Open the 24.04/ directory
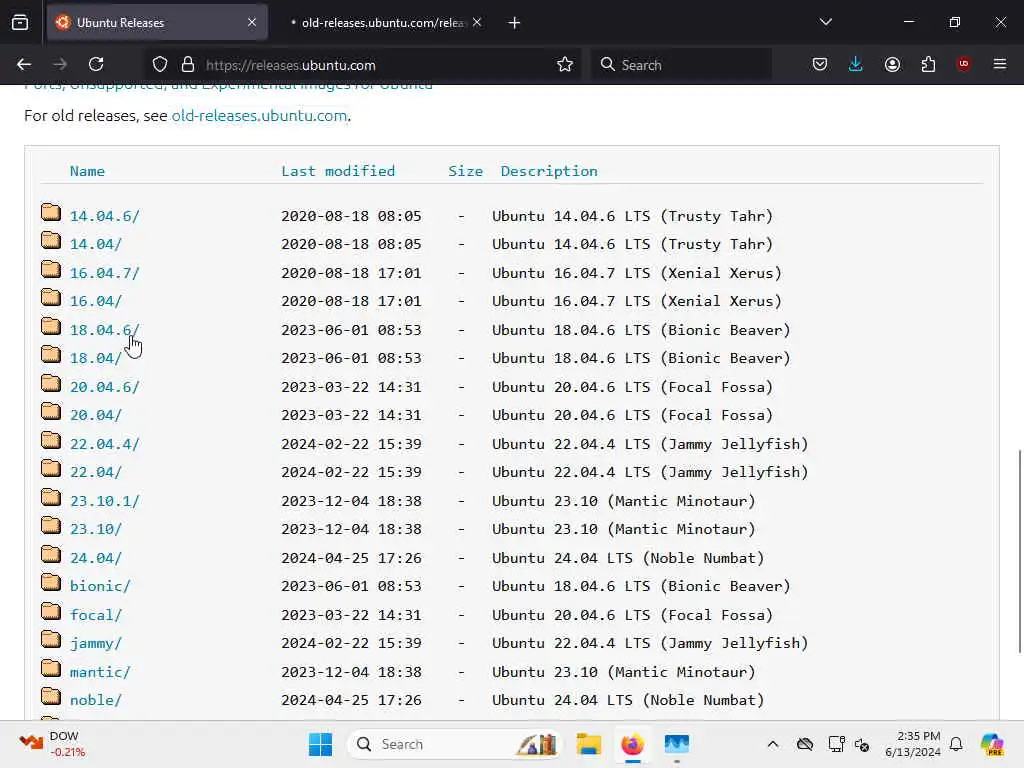The image size is (1024, 768). [96, 558]
